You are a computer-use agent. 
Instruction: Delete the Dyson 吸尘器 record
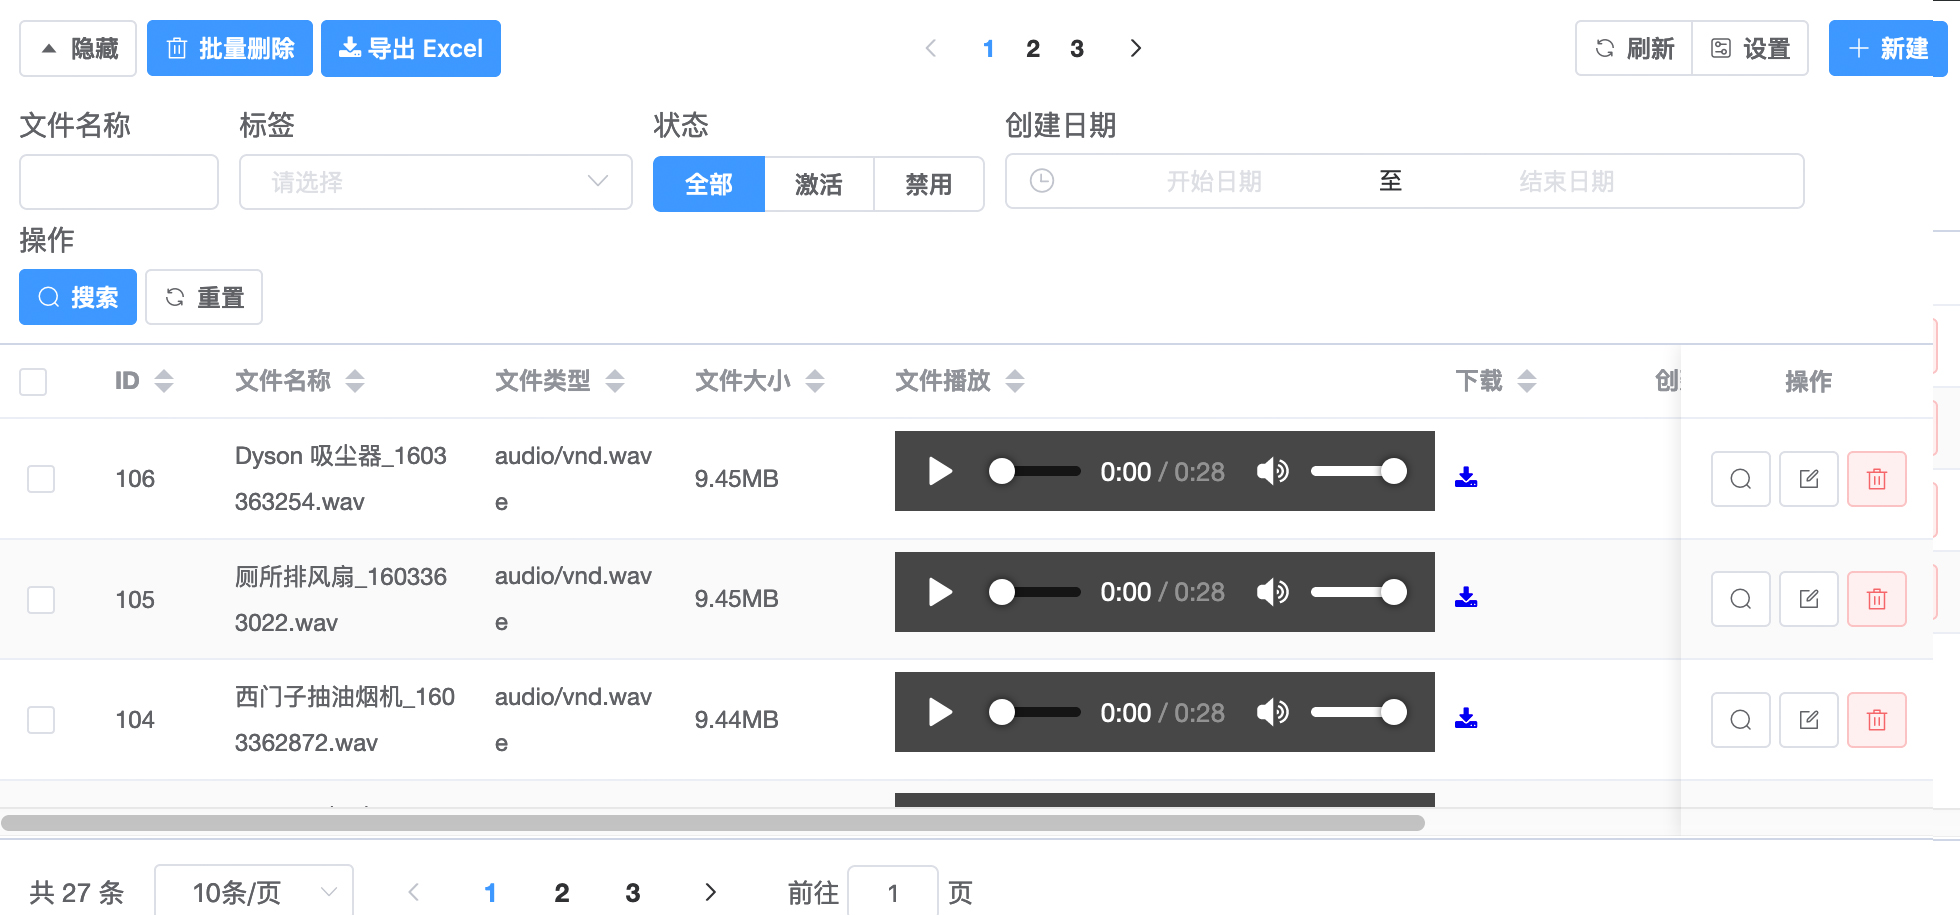tap(1876, 479)
